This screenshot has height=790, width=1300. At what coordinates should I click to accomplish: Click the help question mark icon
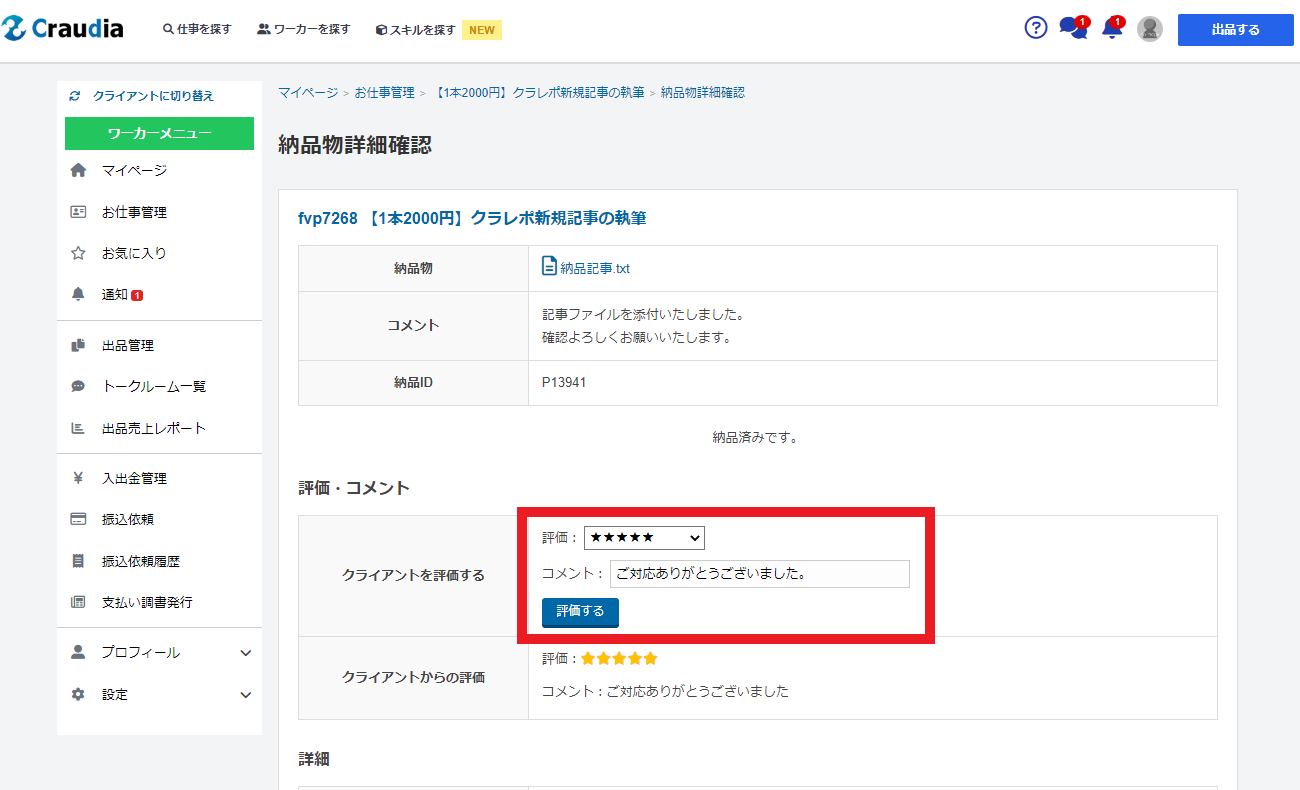(1036, 28)
